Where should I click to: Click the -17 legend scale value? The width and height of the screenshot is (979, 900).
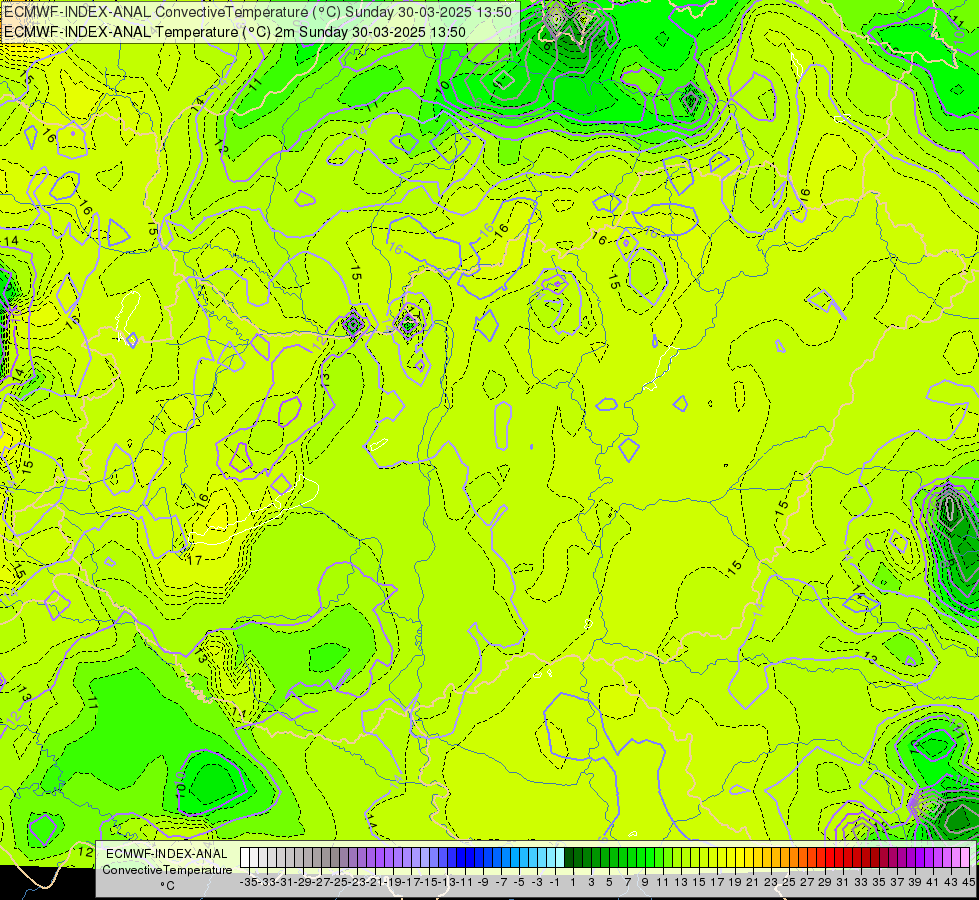pyautogui.click(x=411, y=883)
